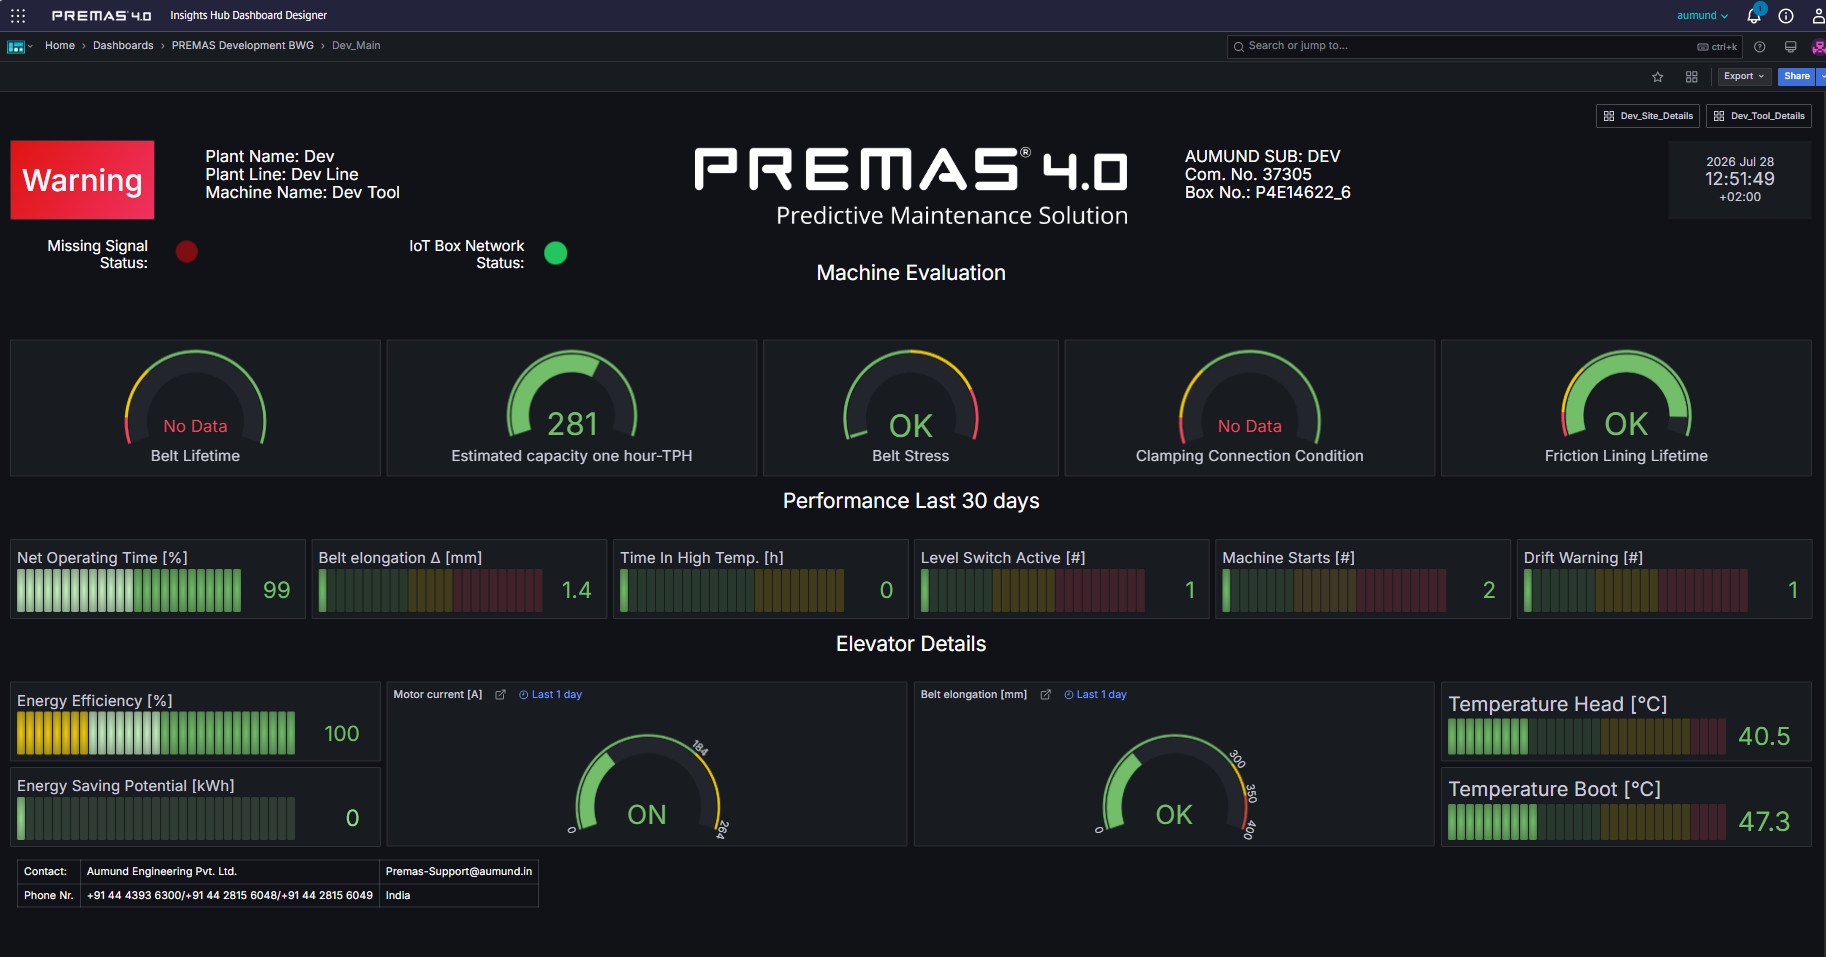Open the pink user avatar menu
This screenshot has height=957, width=1826.
point(1818,46)
